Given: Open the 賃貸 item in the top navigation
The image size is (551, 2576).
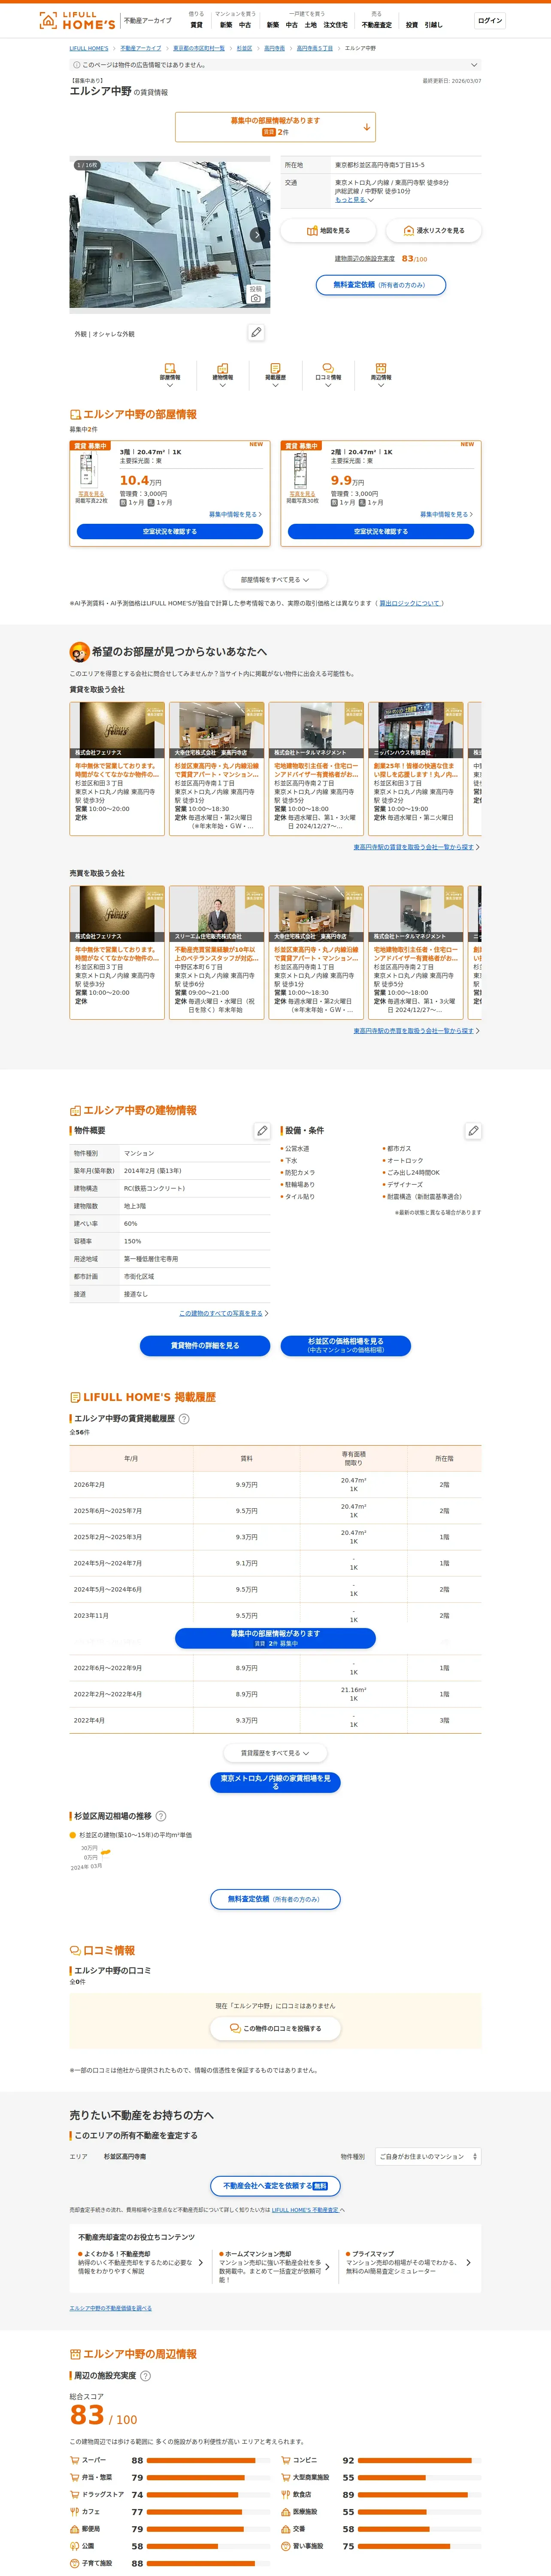Looking at the screenshot, I should [x=196, y=25].
